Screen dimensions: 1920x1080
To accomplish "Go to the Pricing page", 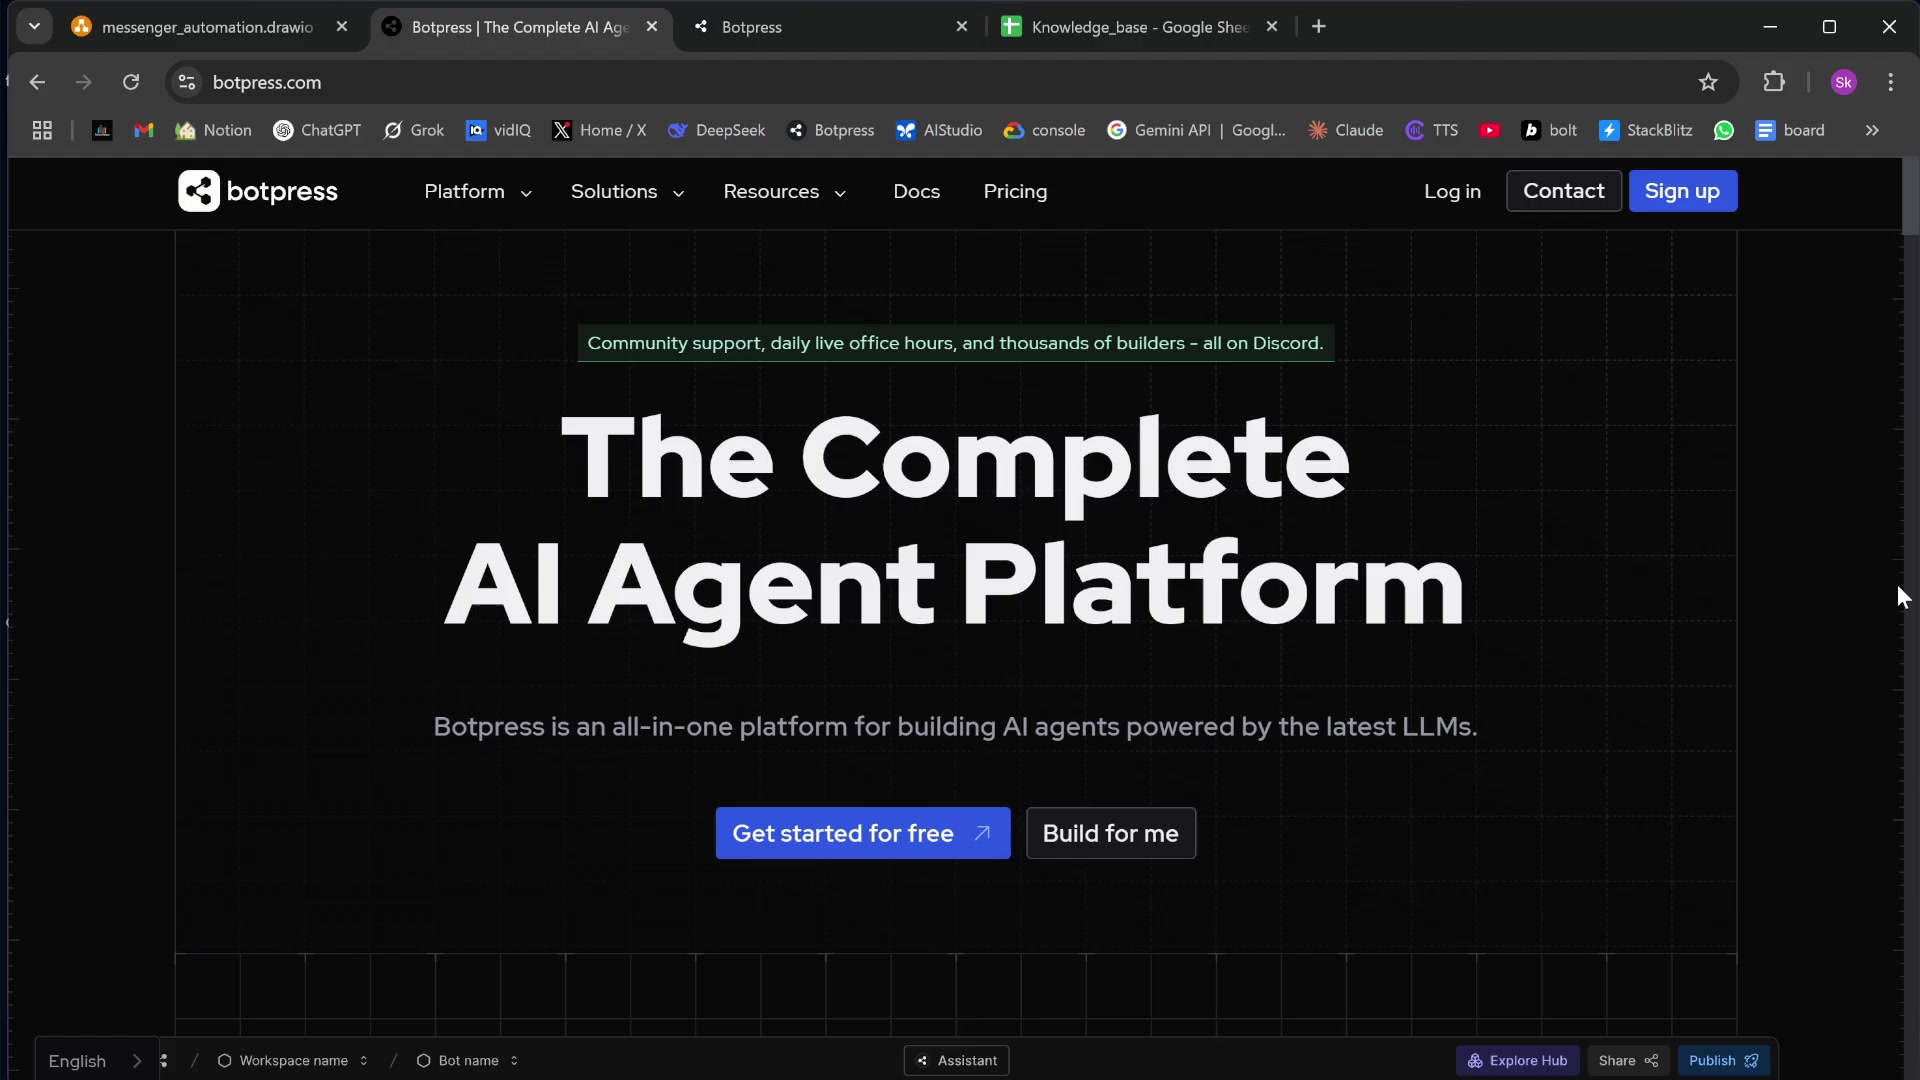I will (1015, 191).
